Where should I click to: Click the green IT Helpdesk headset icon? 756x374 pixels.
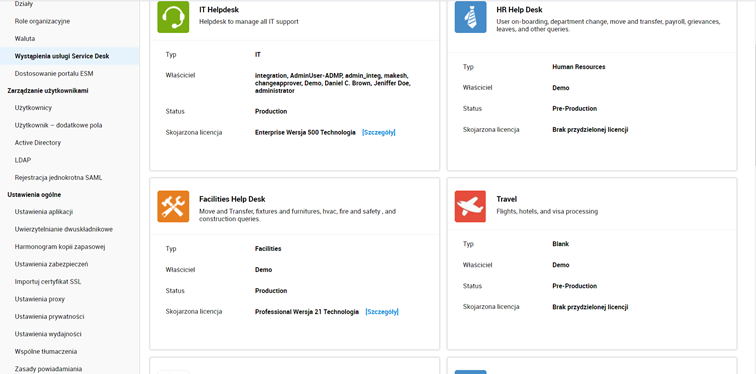point(173,17)
